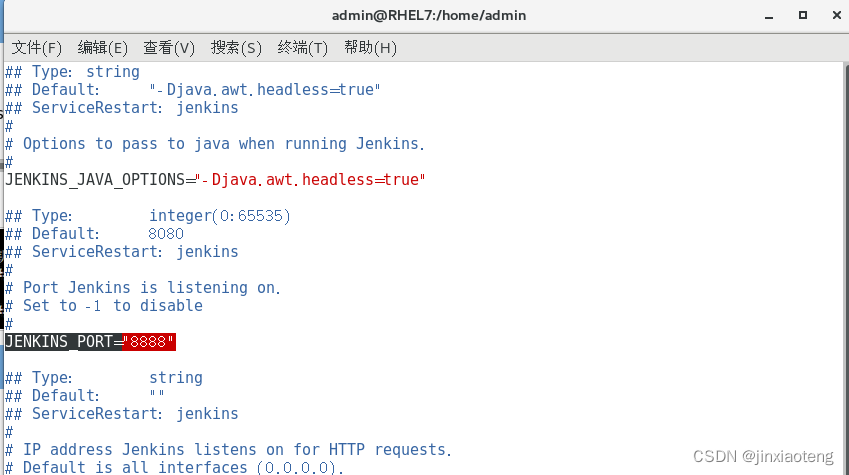Viewport: 849px width, 475px height.
Task: Click the highlighted "8888" port value
Action: [149, 342]
